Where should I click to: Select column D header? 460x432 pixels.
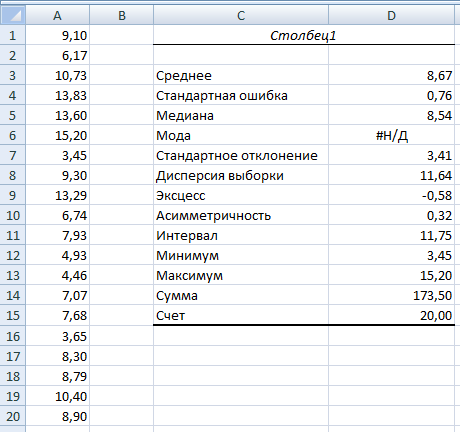tap(391, 15)
